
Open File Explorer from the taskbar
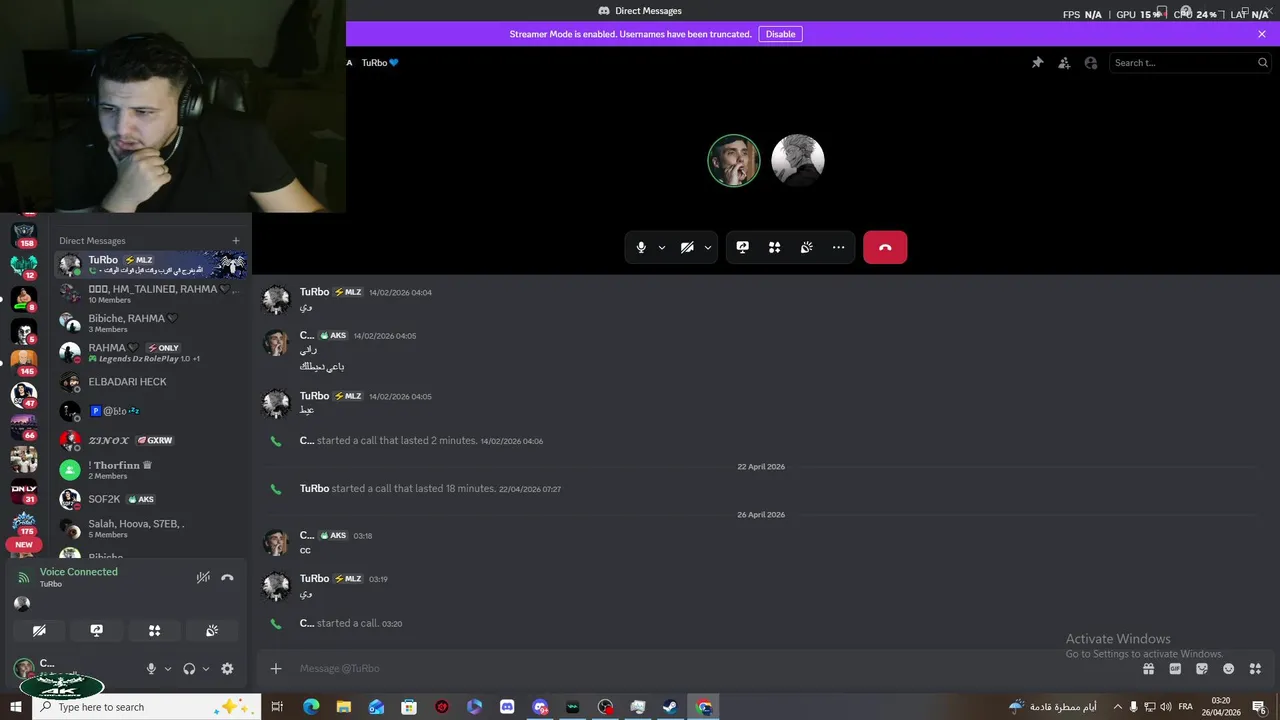(343, 707)
